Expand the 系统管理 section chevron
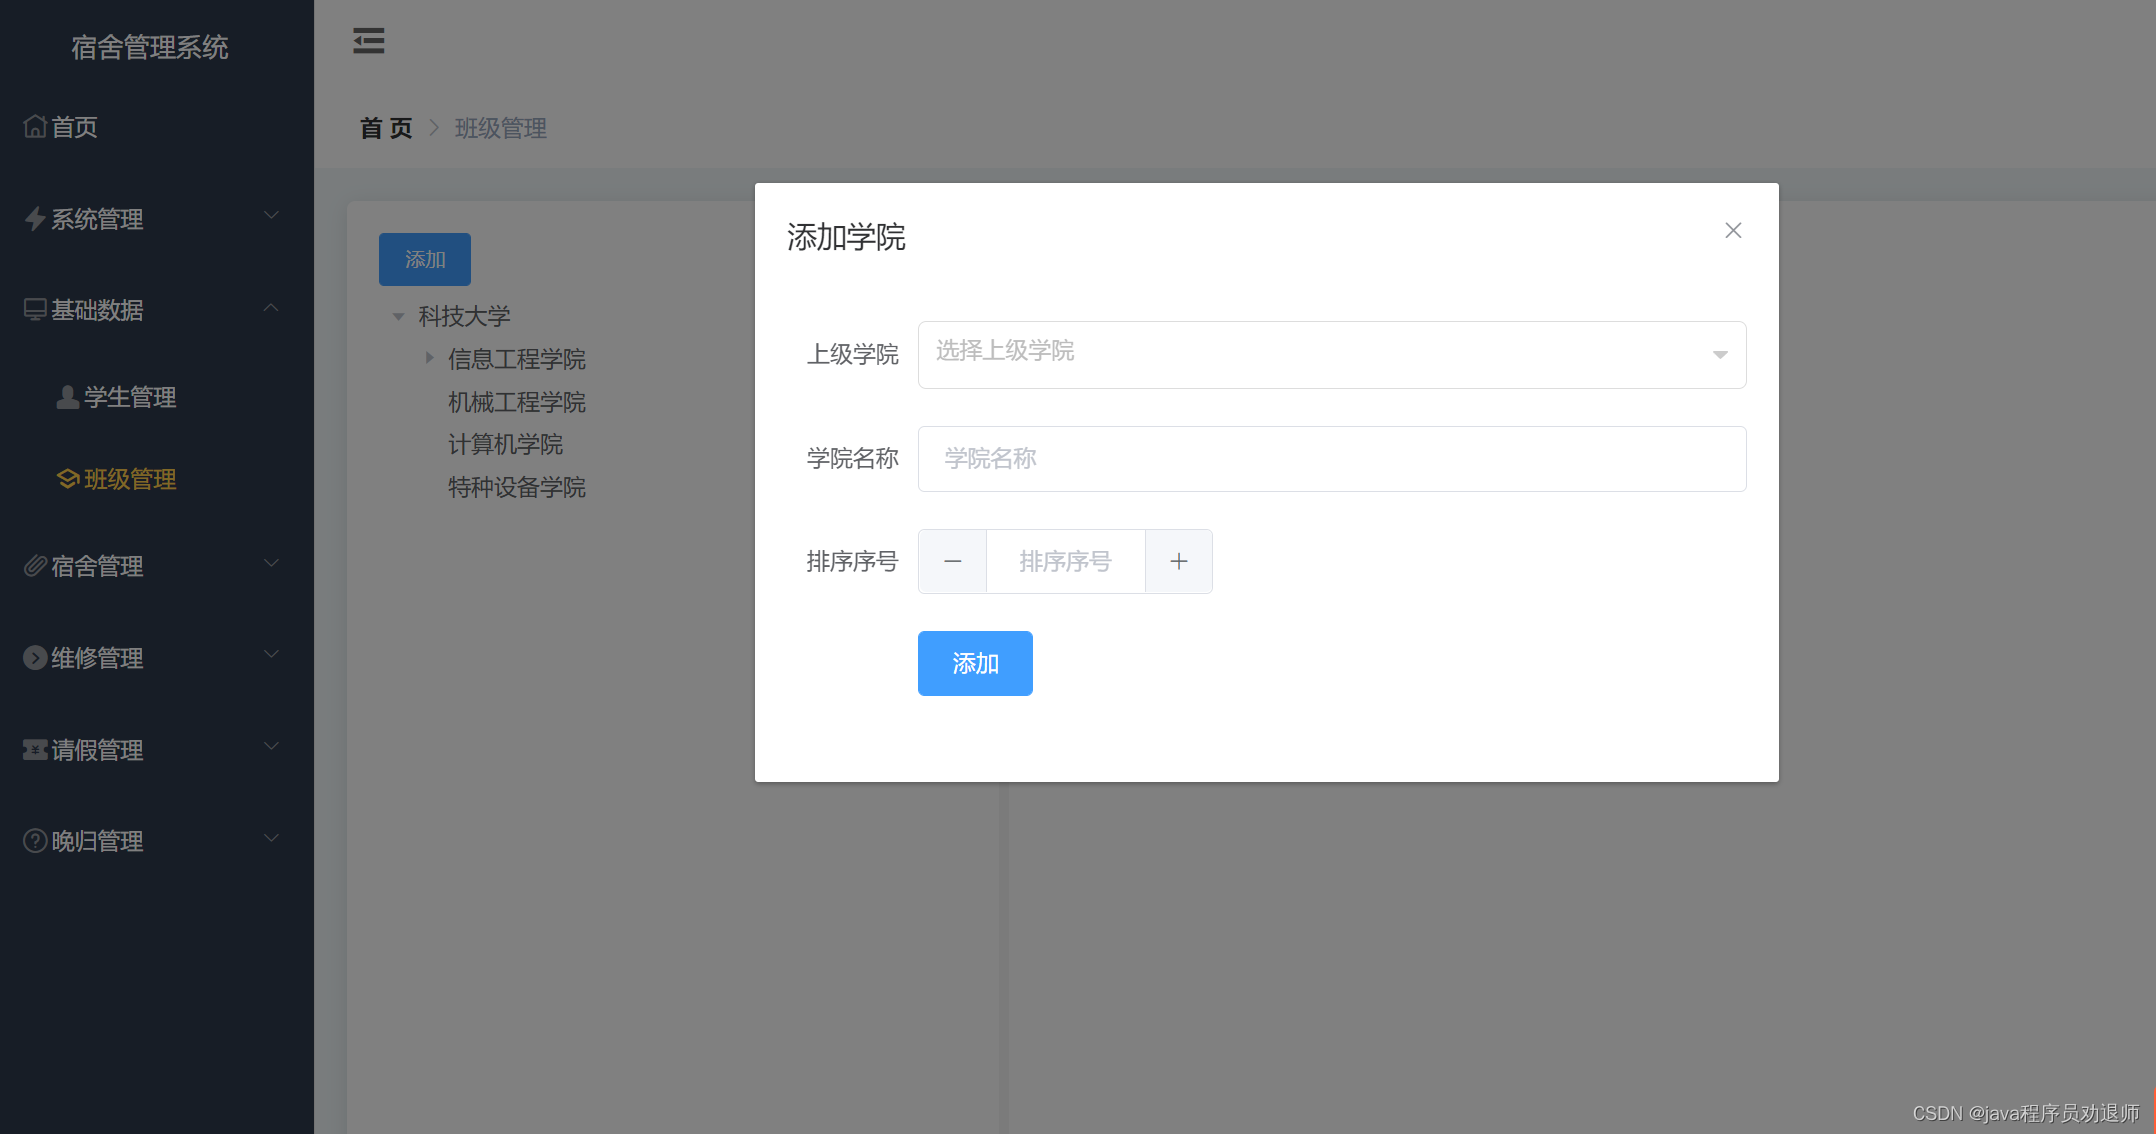Viewport: 2156px width, 1134px height. [271, 214]
